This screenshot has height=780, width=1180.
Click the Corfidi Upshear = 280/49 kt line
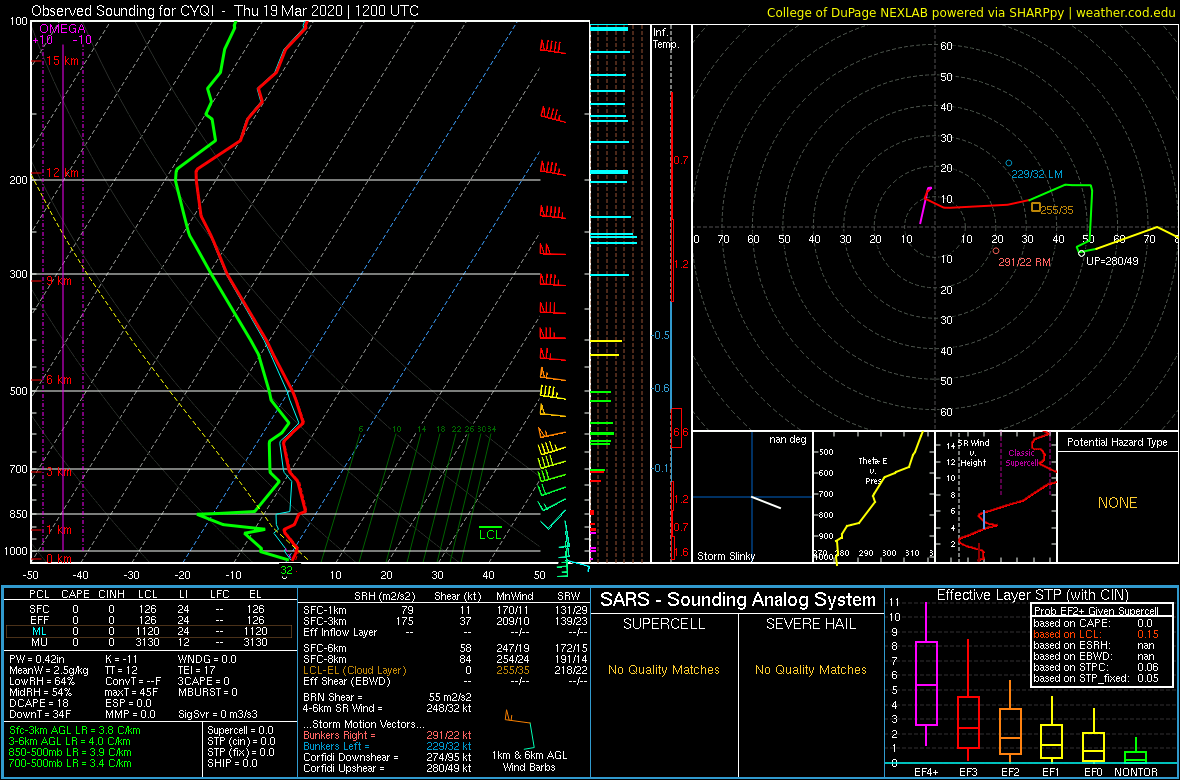pyautogui.click(x=387, y=768)
